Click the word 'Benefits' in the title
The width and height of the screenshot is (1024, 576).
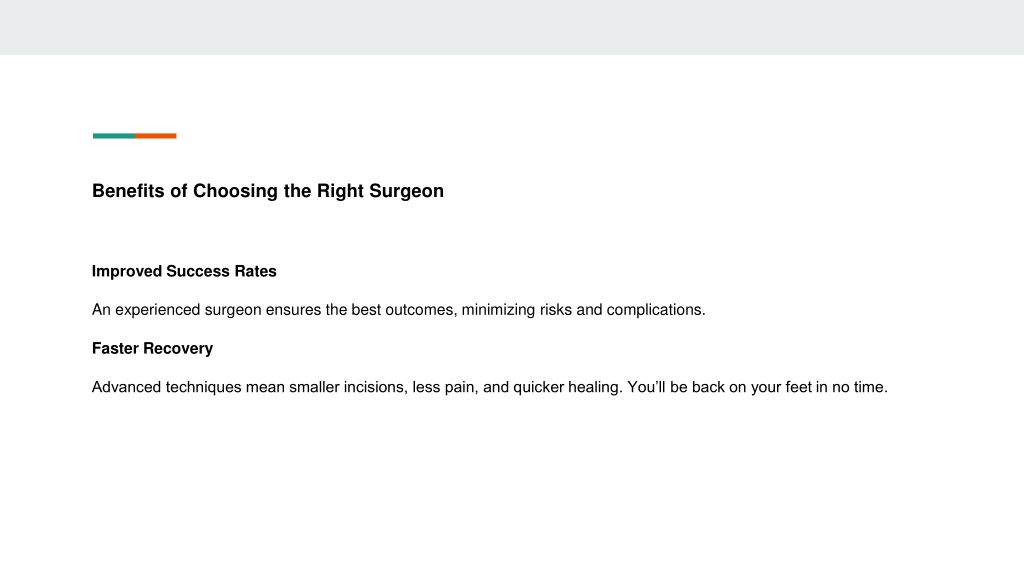click(128, 191)
